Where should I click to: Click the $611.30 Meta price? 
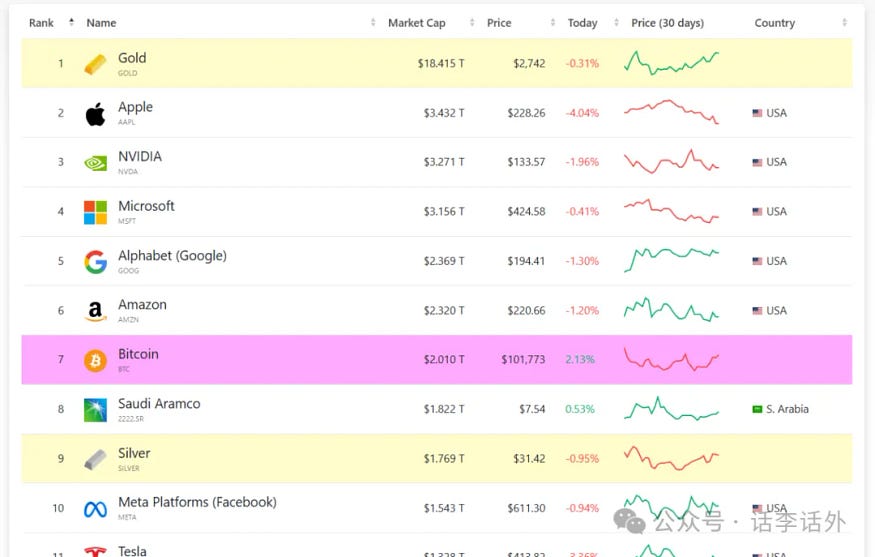tap(526, 508)
